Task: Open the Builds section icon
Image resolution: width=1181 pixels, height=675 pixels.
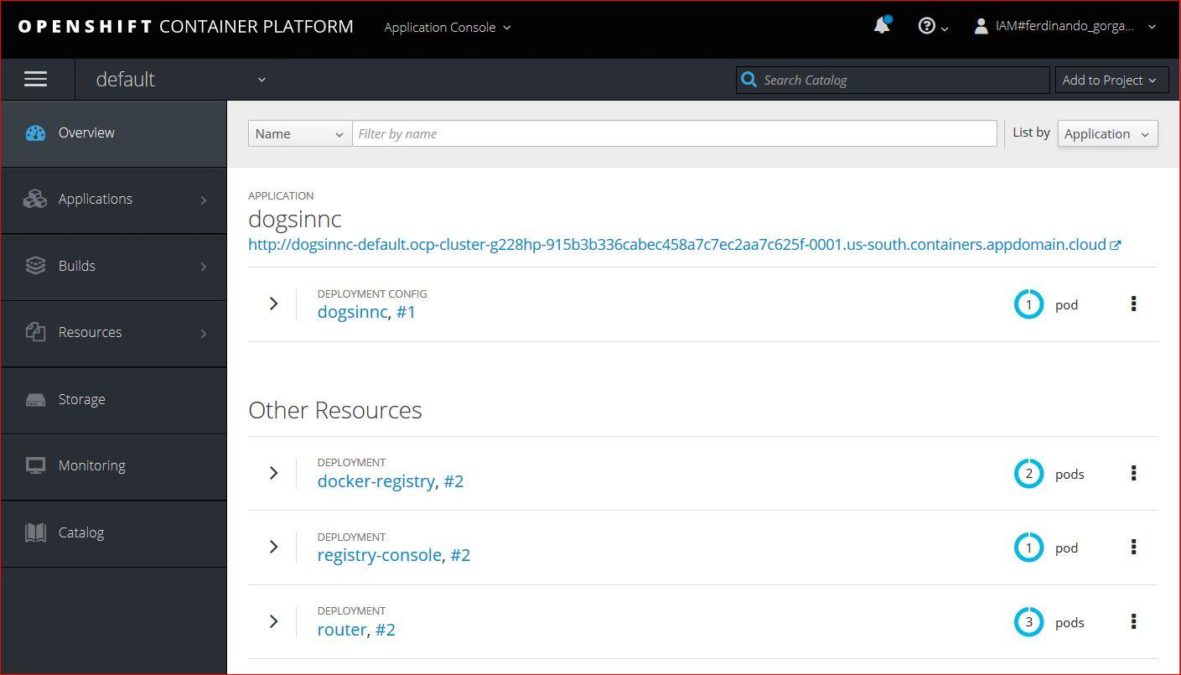Action: 35,265
